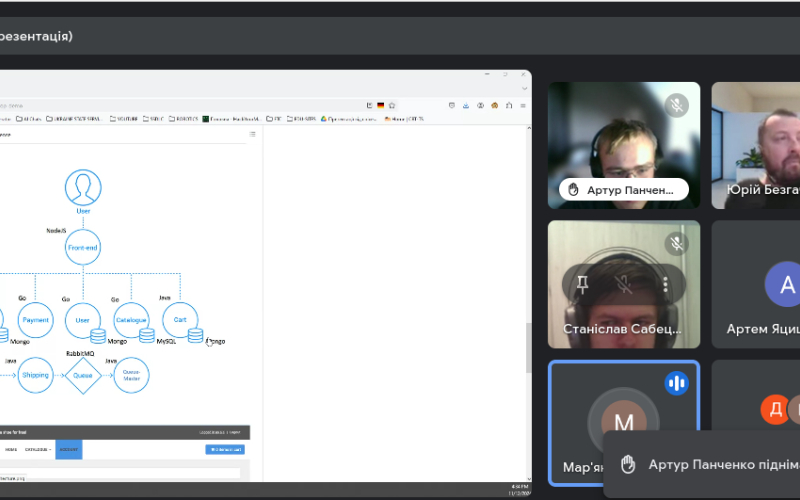Image resolution: width=800 pixels, height=500 pixels.
Task: Click the database icon next to Cart
Action: (x=195, y=335)
